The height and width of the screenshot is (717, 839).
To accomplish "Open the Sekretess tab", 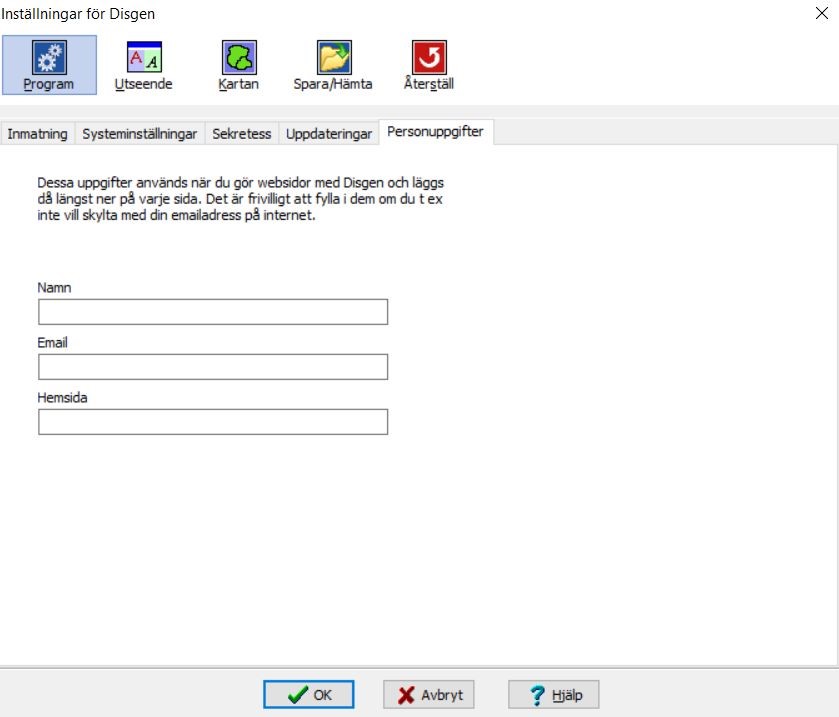I will click(x=242, y=133).
